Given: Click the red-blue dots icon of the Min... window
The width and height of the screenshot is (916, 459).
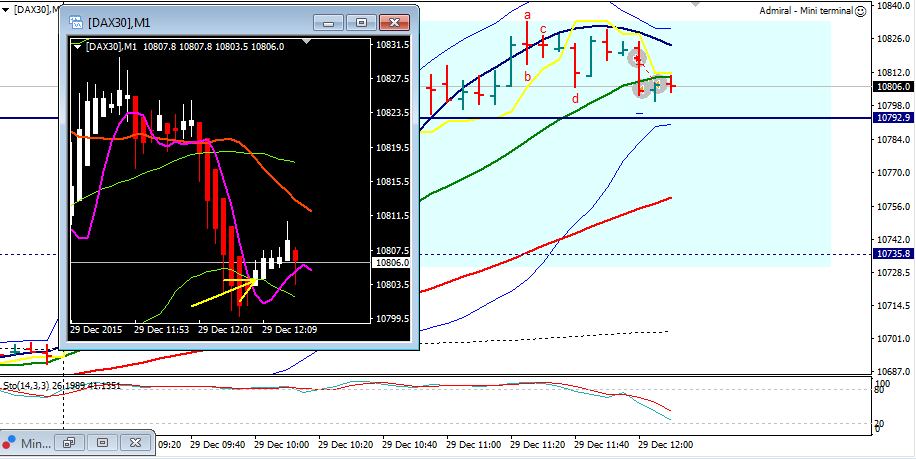Looking at the screenshot, I should 10,443.
